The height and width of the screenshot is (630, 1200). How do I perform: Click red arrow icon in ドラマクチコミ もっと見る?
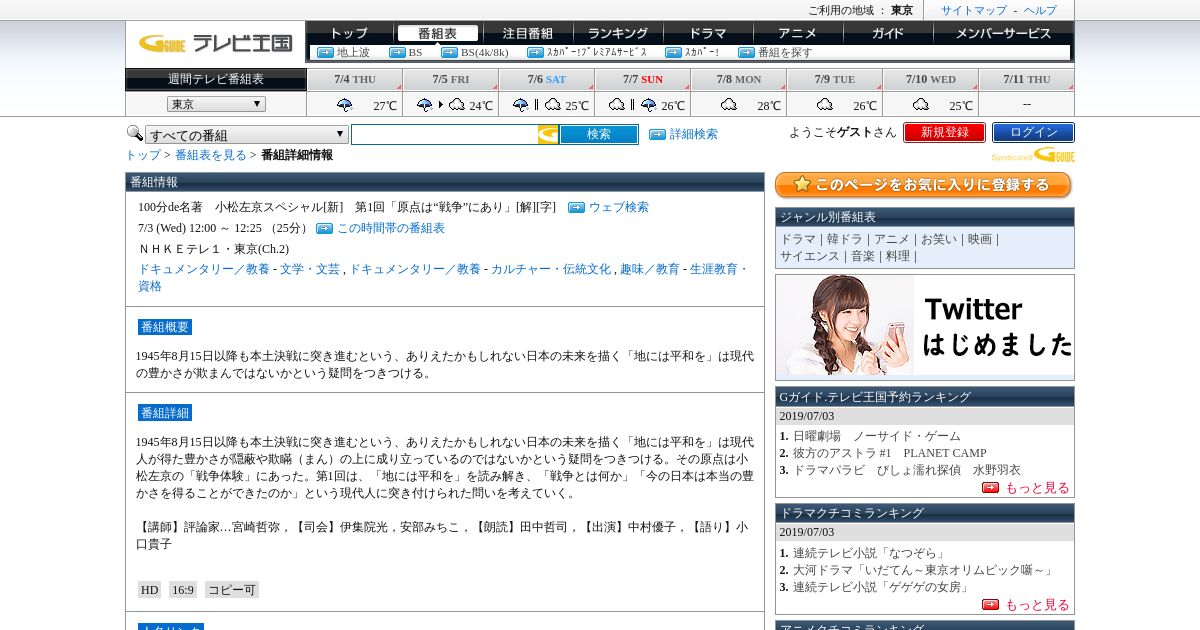[x=990, y=605]
